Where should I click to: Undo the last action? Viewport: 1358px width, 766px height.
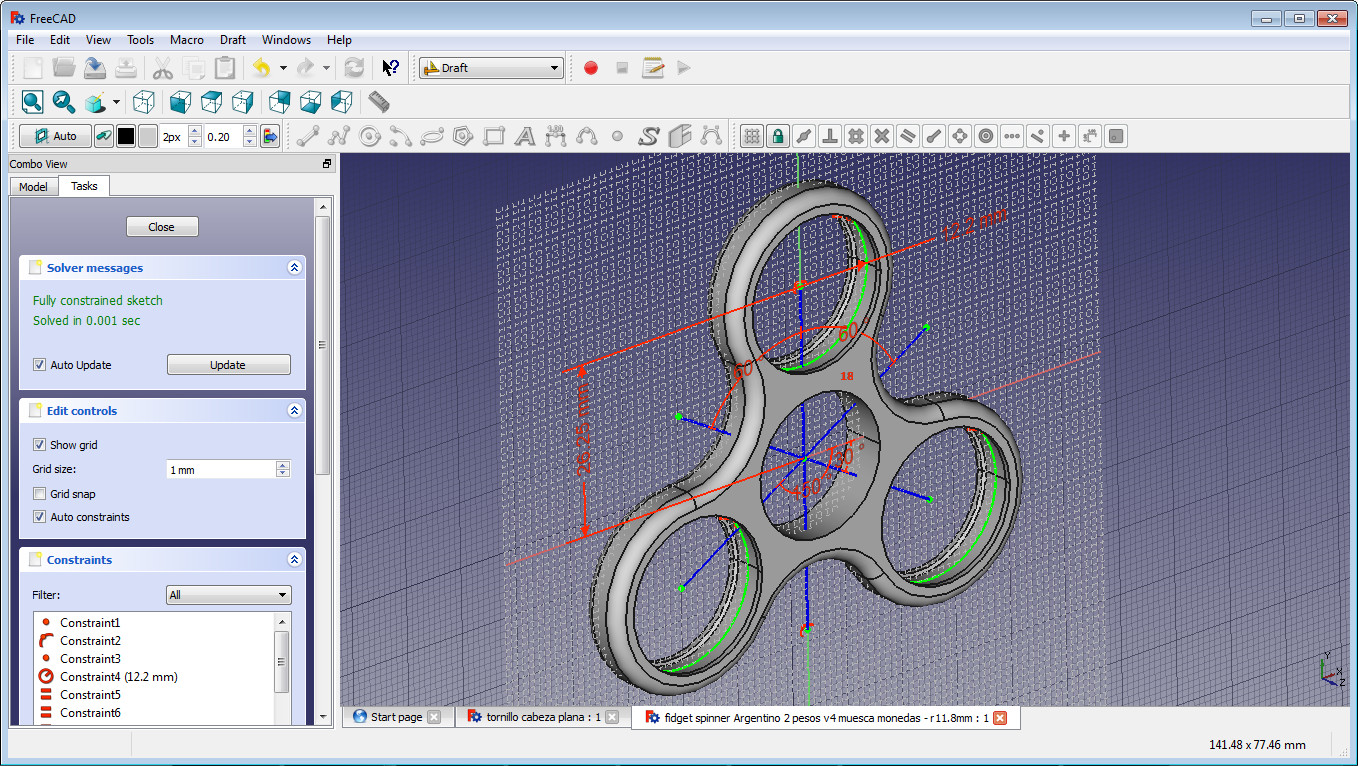(x=262, y=68)
